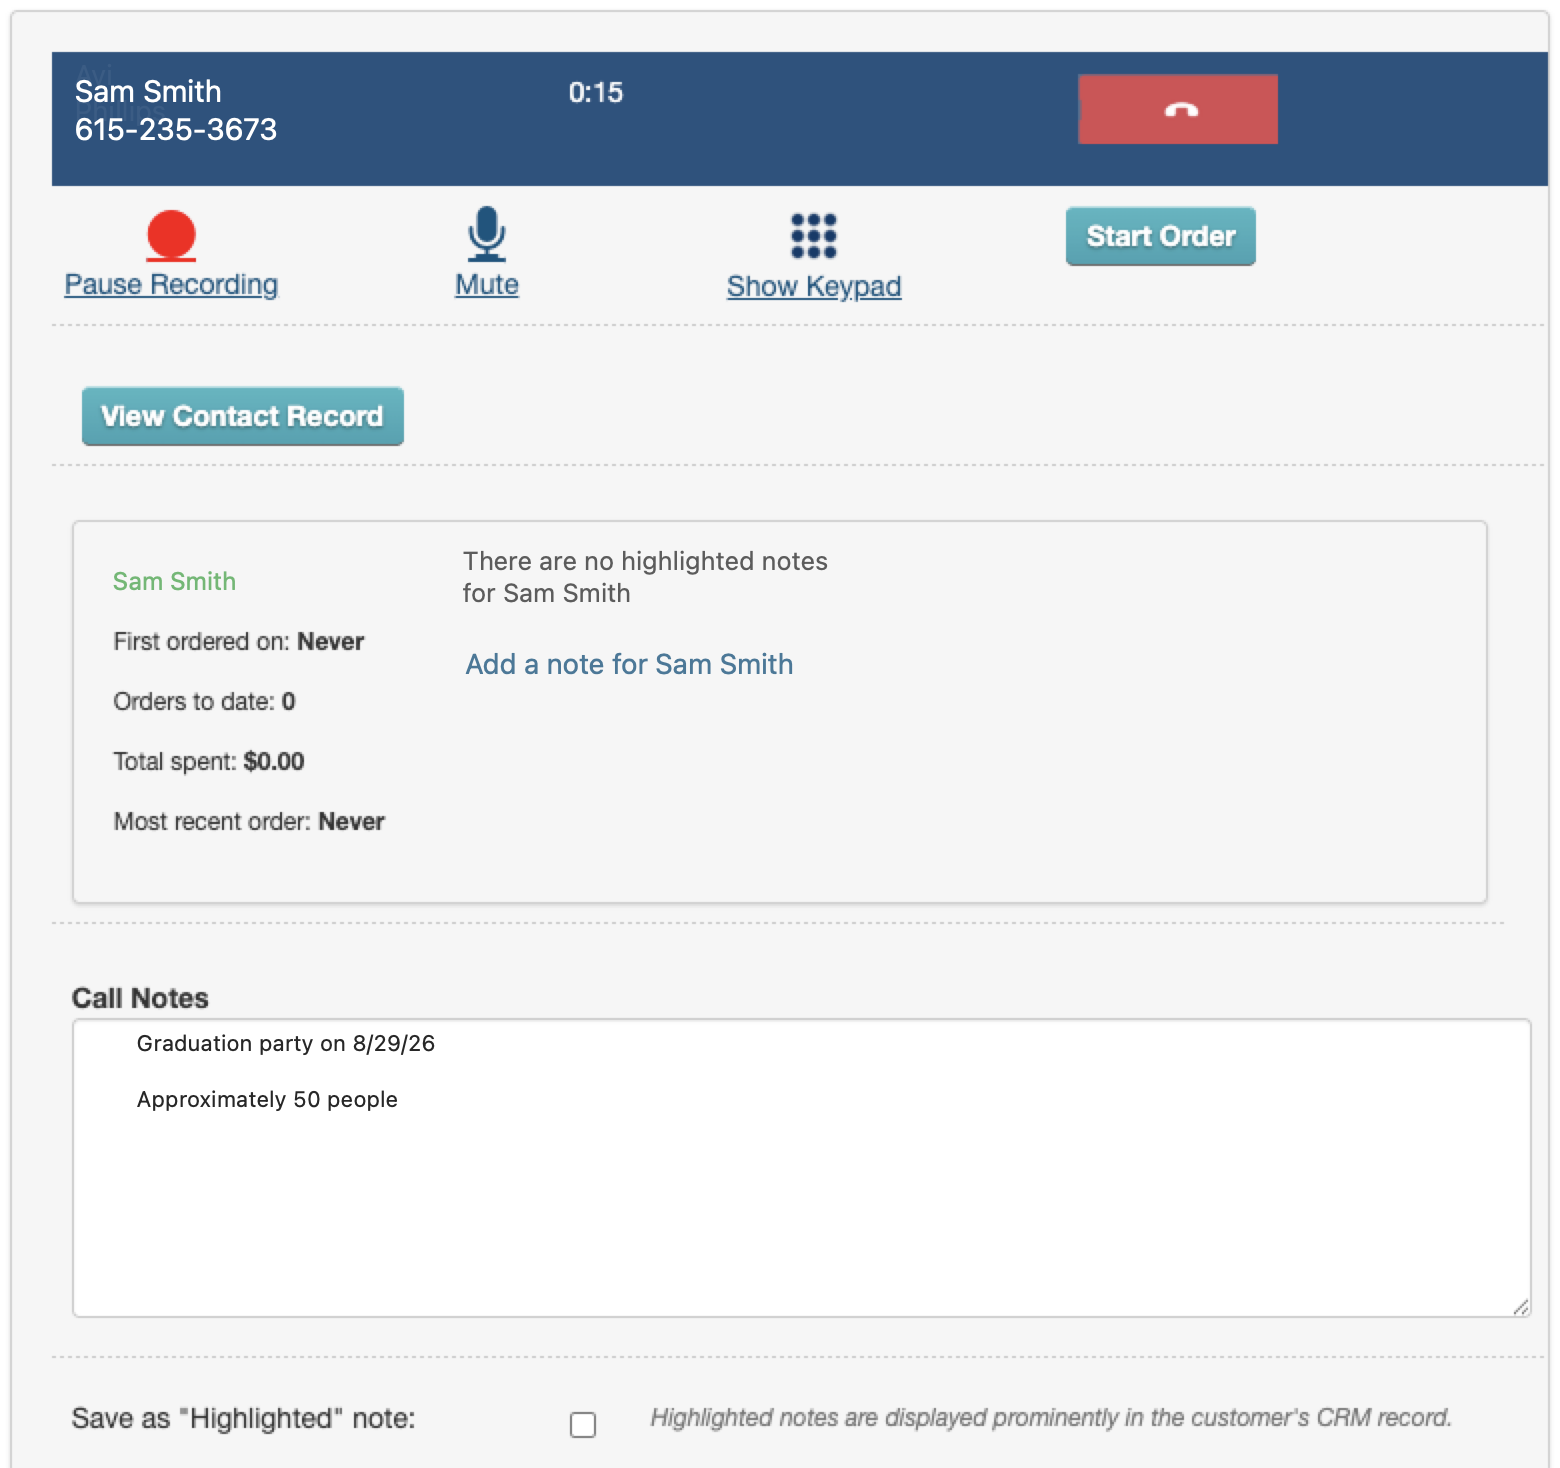Select 'There are no highlighted notes' message
The image size is (1560, 1468).
coord(645,577)
